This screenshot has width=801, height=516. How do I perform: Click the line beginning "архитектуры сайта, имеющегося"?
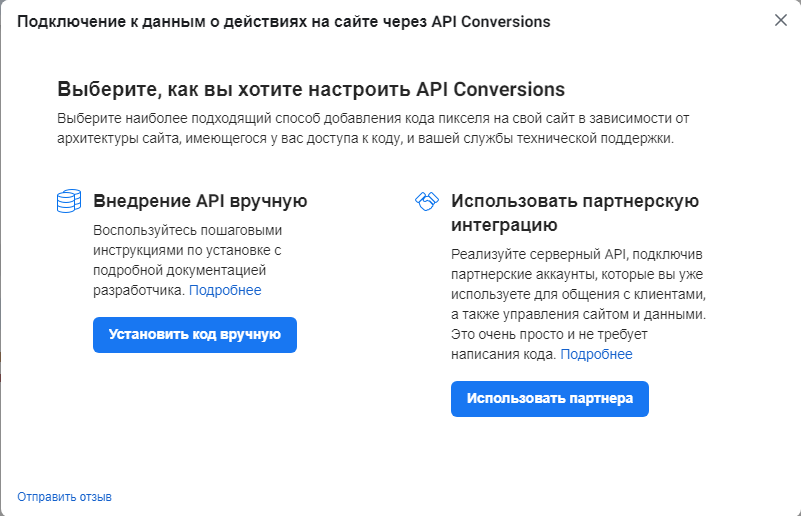coord(365,138)
